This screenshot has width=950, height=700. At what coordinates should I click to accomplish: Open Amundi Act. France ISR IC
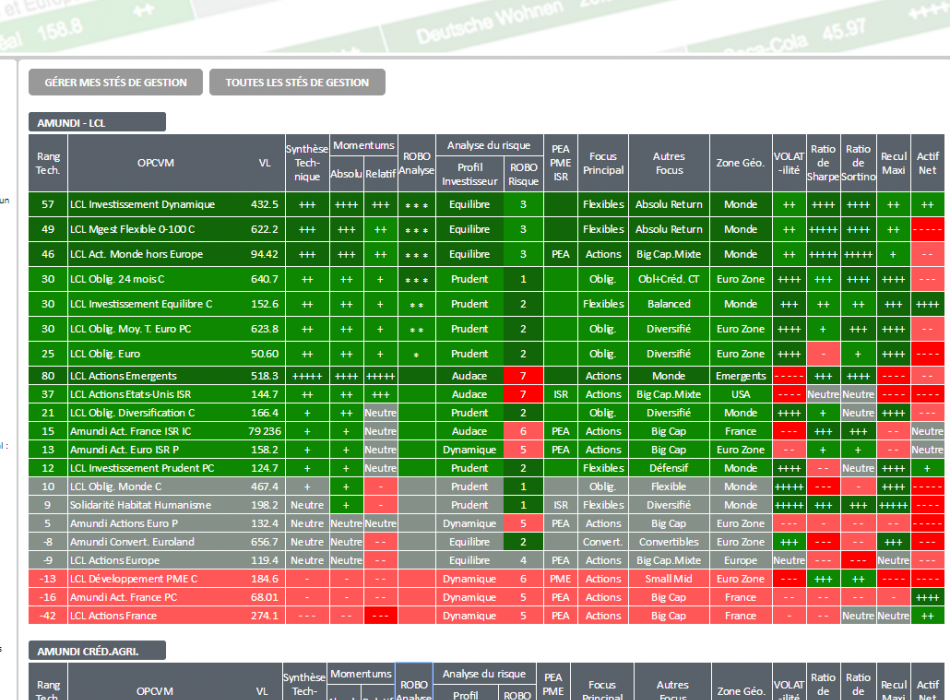130,431
